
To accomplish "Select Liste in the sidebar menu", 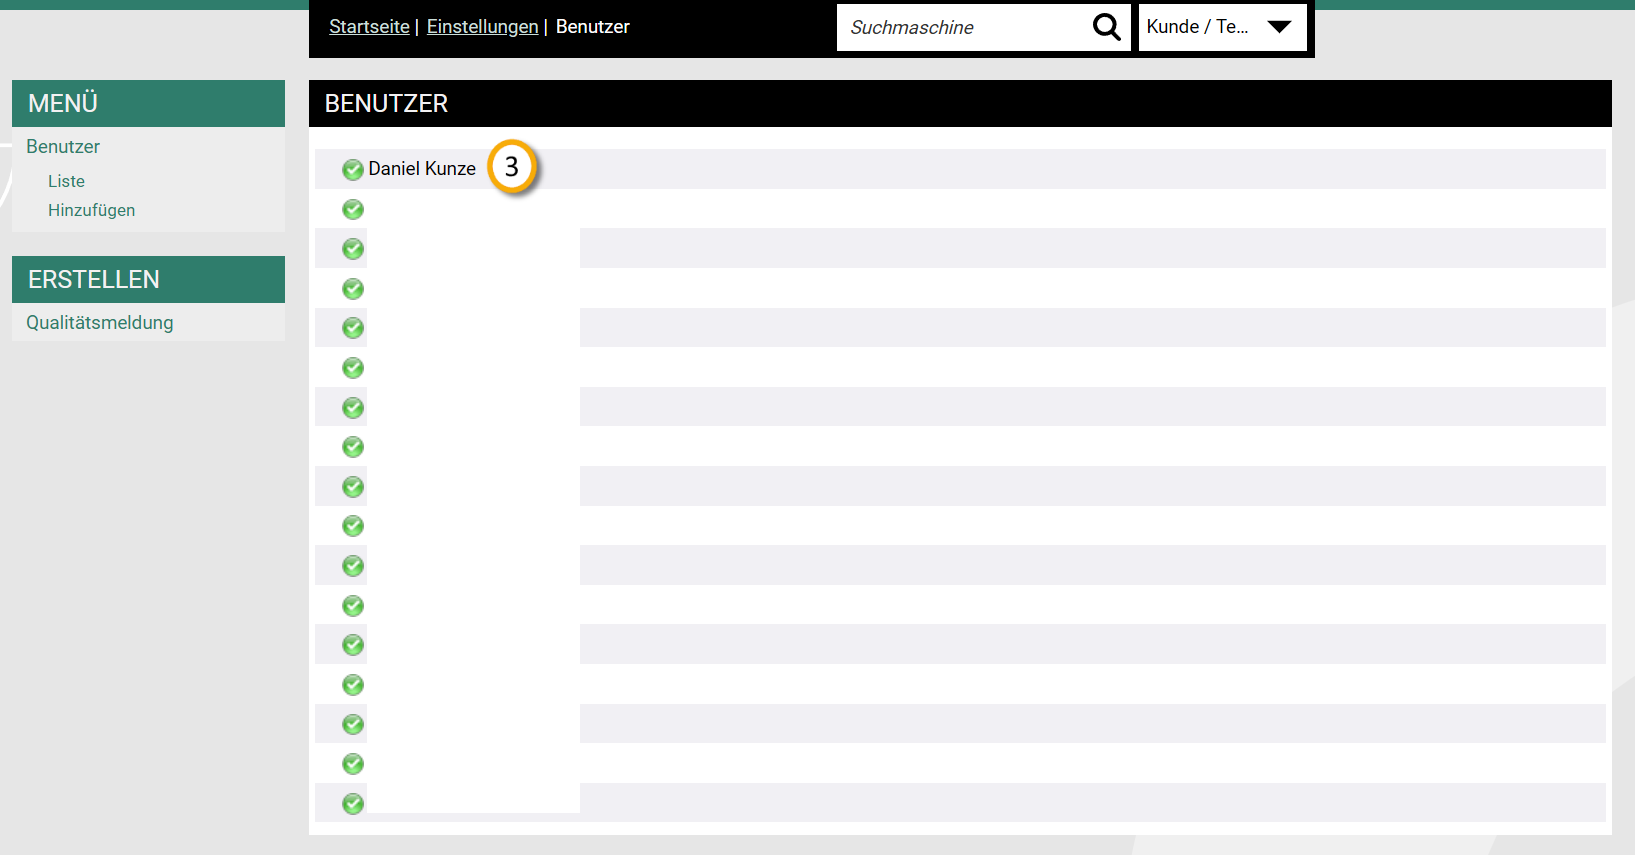I will 66,181.
